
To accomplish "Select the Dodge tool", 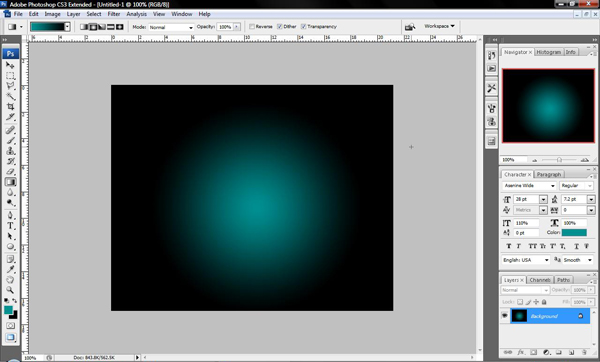I will (x=10, y=203).
